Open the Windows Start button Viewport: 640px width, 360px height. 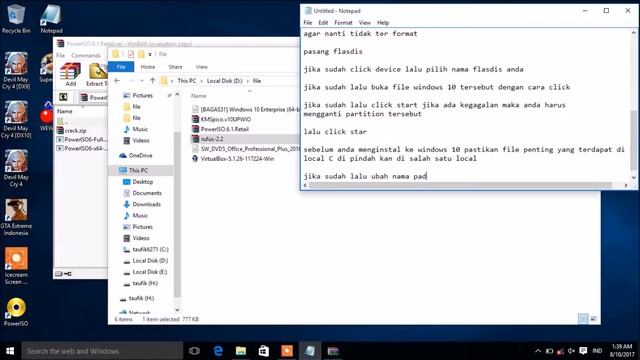click(x=10, y=351)
